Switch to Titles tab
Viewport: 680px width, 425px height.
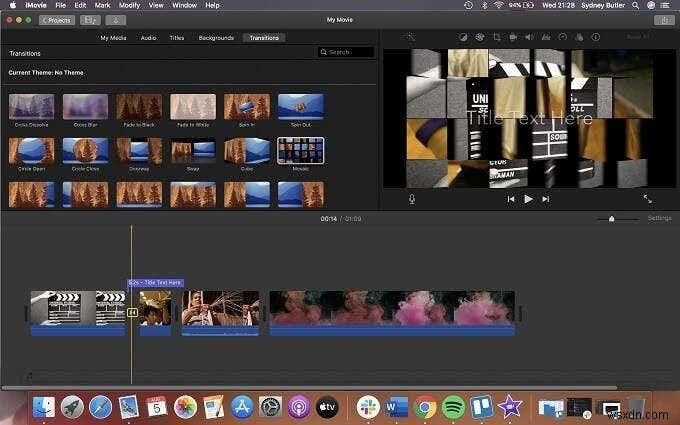pyautogui.click(x=177, y=38)
